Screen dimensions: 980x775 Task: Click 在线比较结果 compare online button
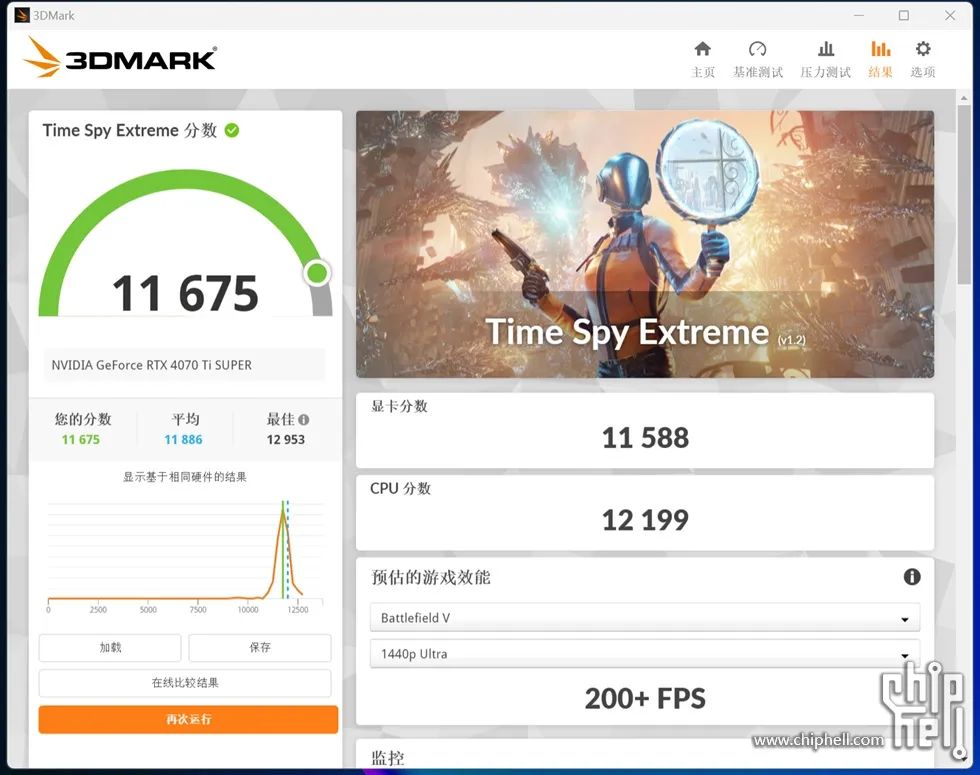point(185,683)
